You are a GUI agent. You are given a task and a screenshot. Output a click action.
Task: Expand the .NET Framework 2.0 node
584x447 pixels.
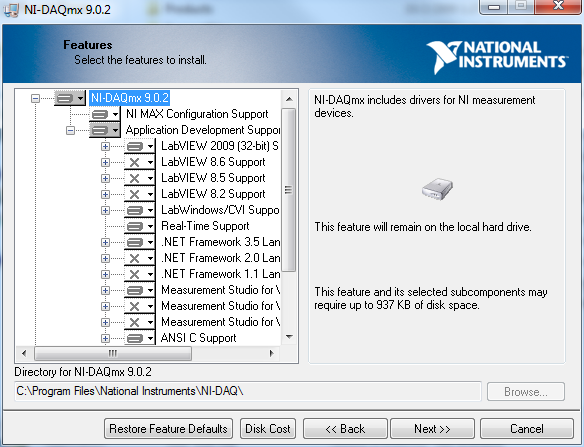(105, 259)
